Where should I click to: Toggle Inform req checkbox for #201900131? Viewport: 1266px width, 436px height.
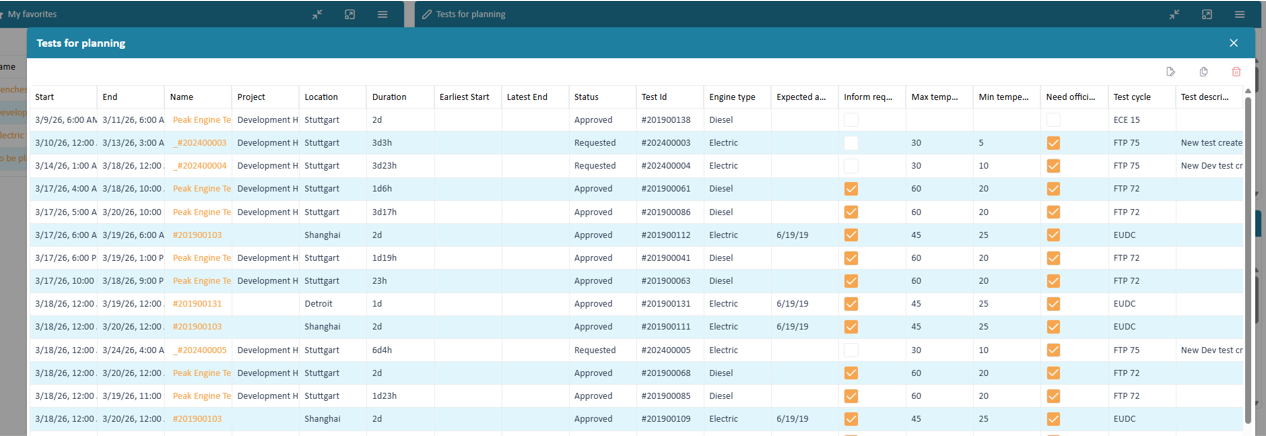coord(851,304)
